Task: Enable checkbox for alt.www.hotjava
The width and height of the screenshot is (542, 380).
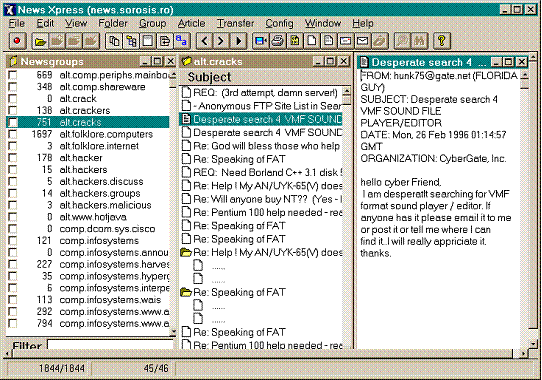Action: click(x=12, y=217)
